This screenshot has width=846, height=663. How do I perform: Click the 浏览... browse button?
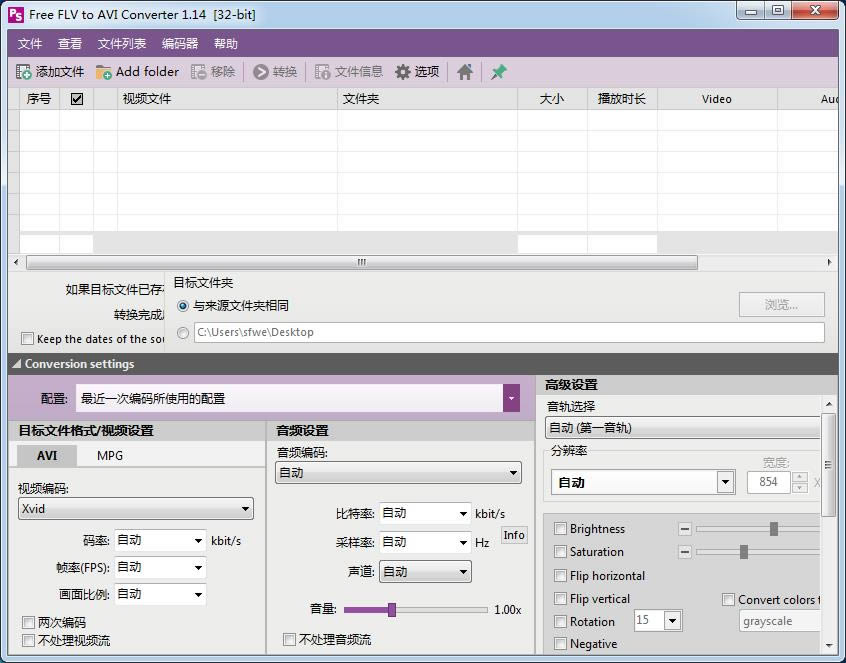click(x=781, y=305)
